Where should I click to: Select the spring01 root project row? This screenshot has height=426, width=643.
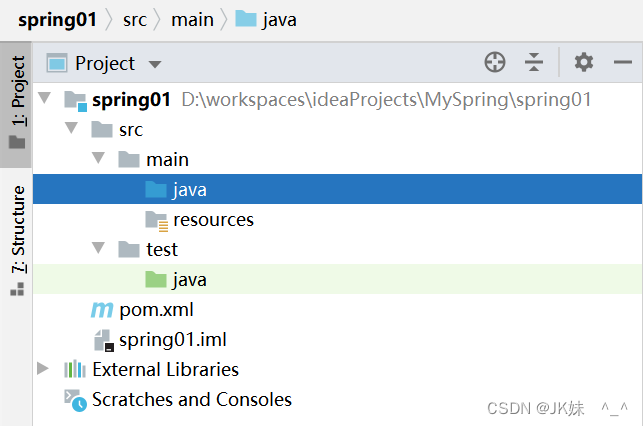point(337,100)
